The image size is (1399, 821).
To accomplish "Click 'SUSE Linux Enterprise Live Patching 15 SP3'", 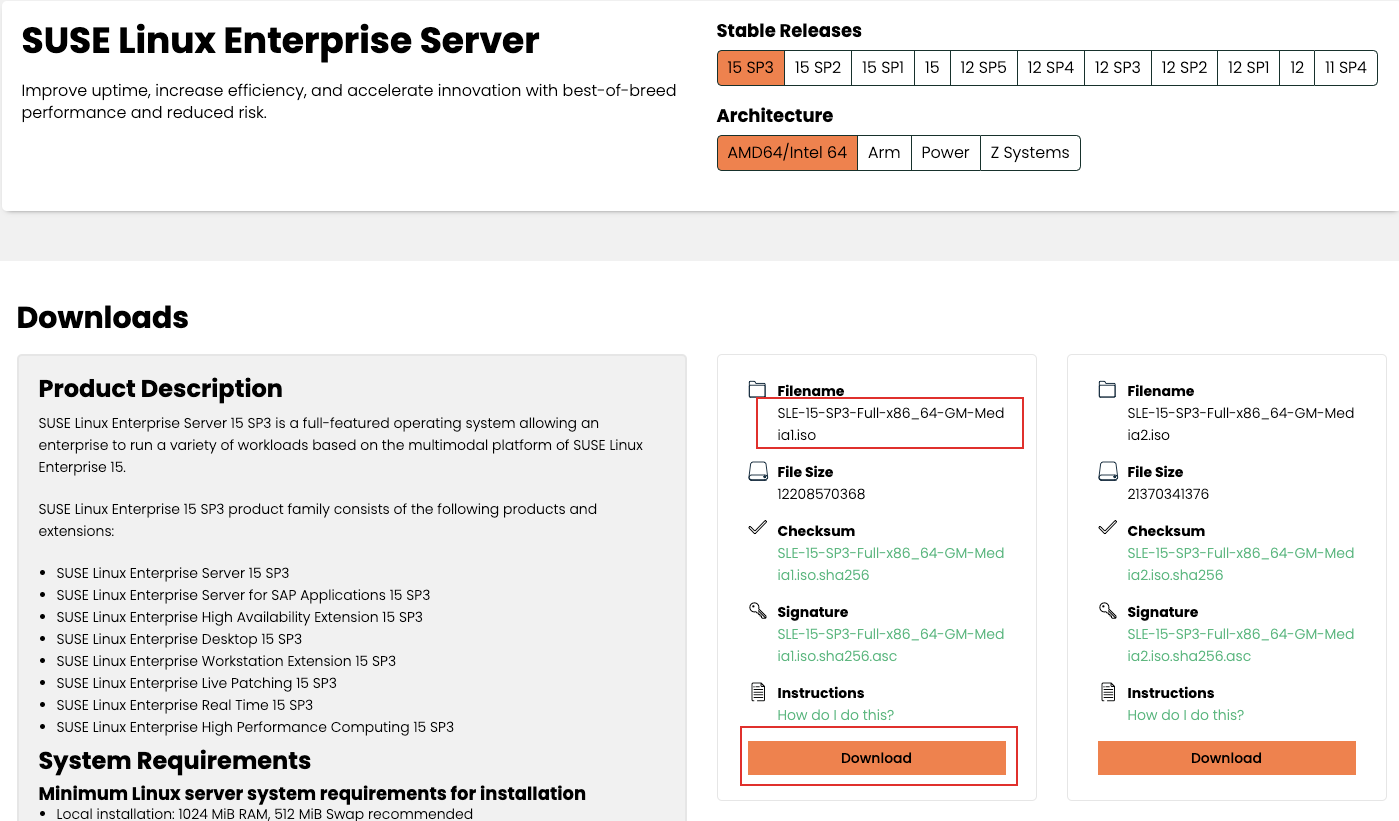I will [196, 683].
